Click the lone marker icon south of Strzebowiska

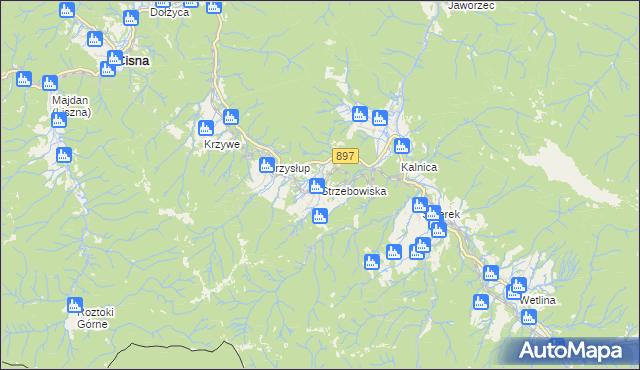pos(320,216)
